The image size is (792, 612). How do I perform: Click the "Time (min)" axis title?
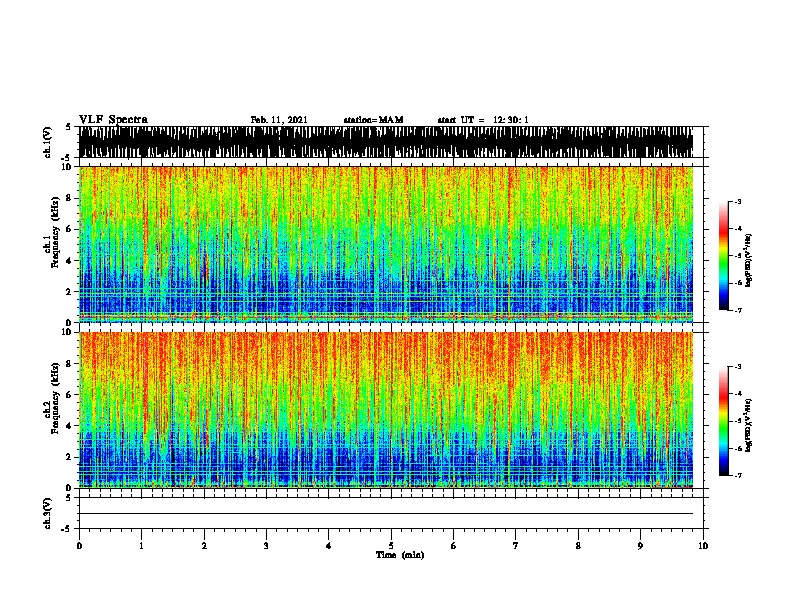tap(400, 555)
